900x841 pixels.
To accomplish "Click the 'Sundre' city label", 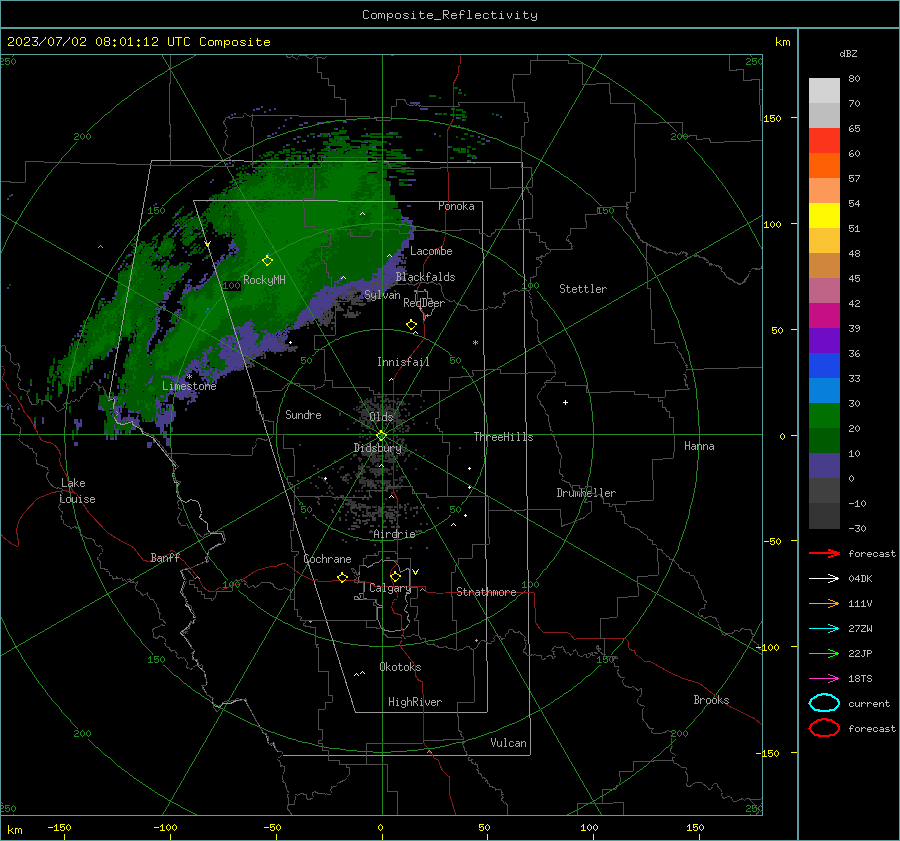I will (x=303, y=414).
